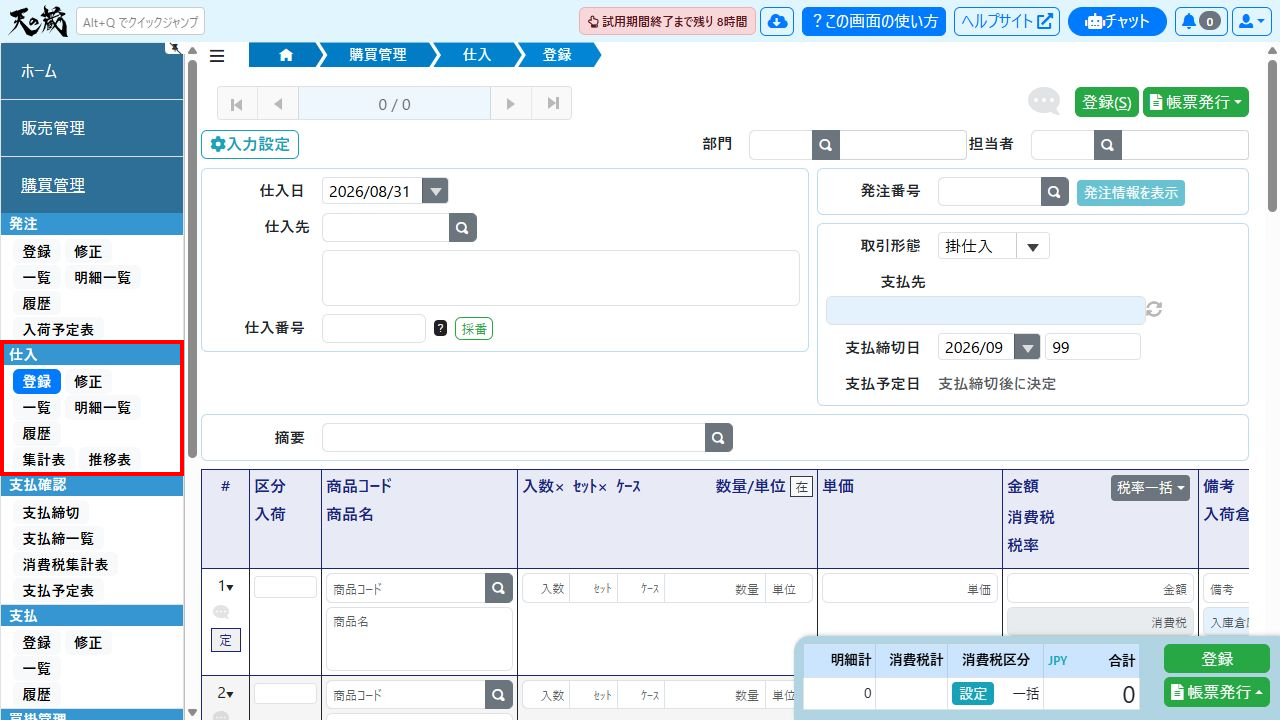Open 販売管理 in the sidebar
Screen dimensions: 1280x720
tap(92, 128)
